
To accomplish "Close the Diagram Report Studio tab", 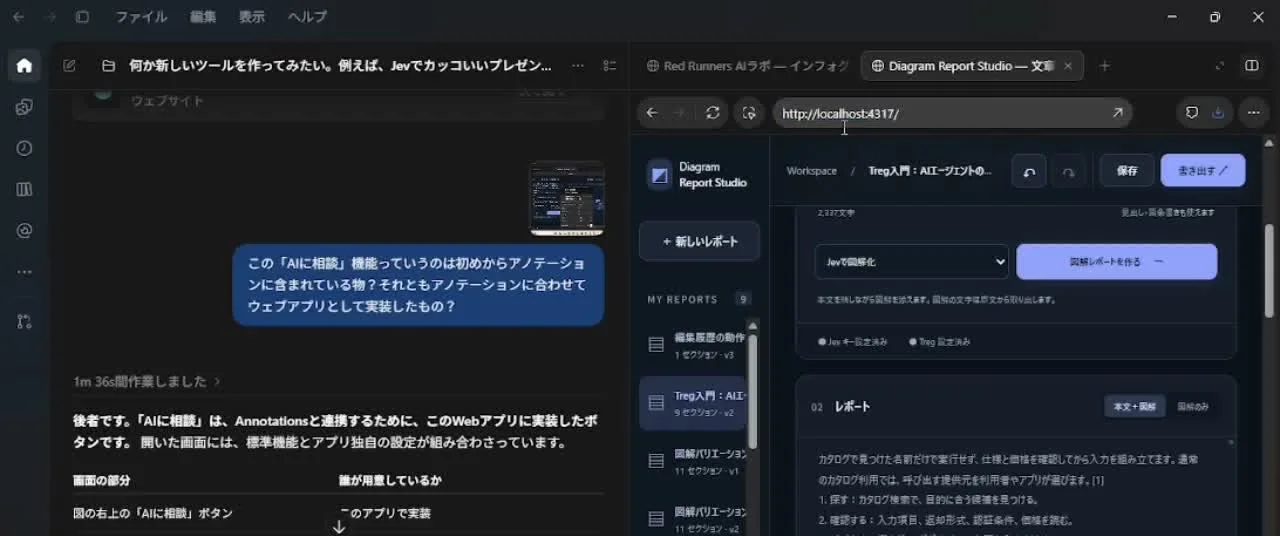I will (1068, 66).
